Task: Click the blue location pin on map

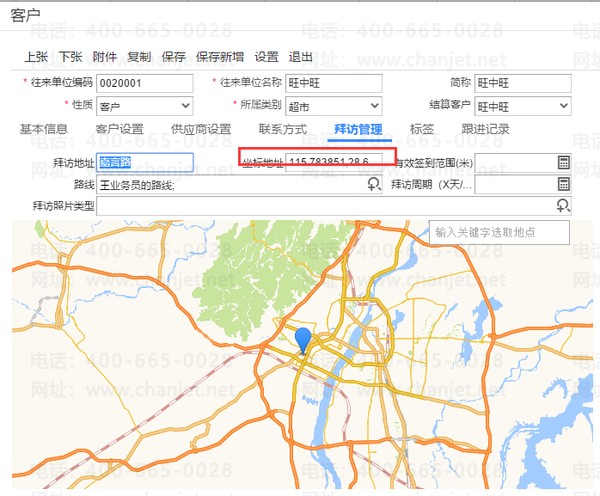Action: (x=303, y=340)
